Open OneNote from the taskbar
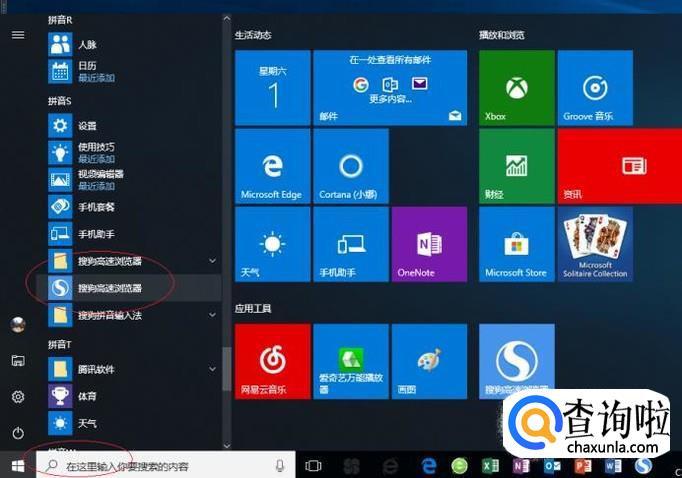 [x=521, y=466]
